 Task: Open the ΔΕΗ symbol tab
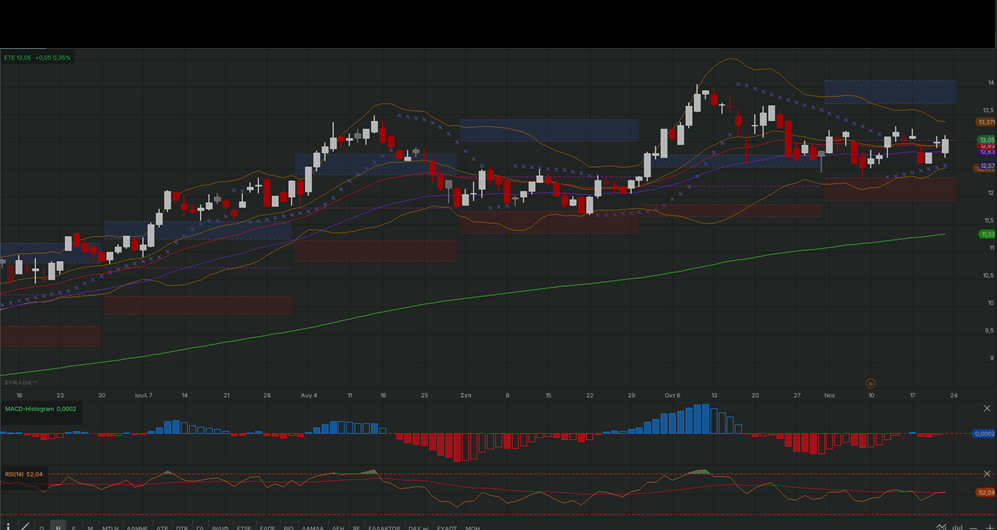[x=338, y=527]
